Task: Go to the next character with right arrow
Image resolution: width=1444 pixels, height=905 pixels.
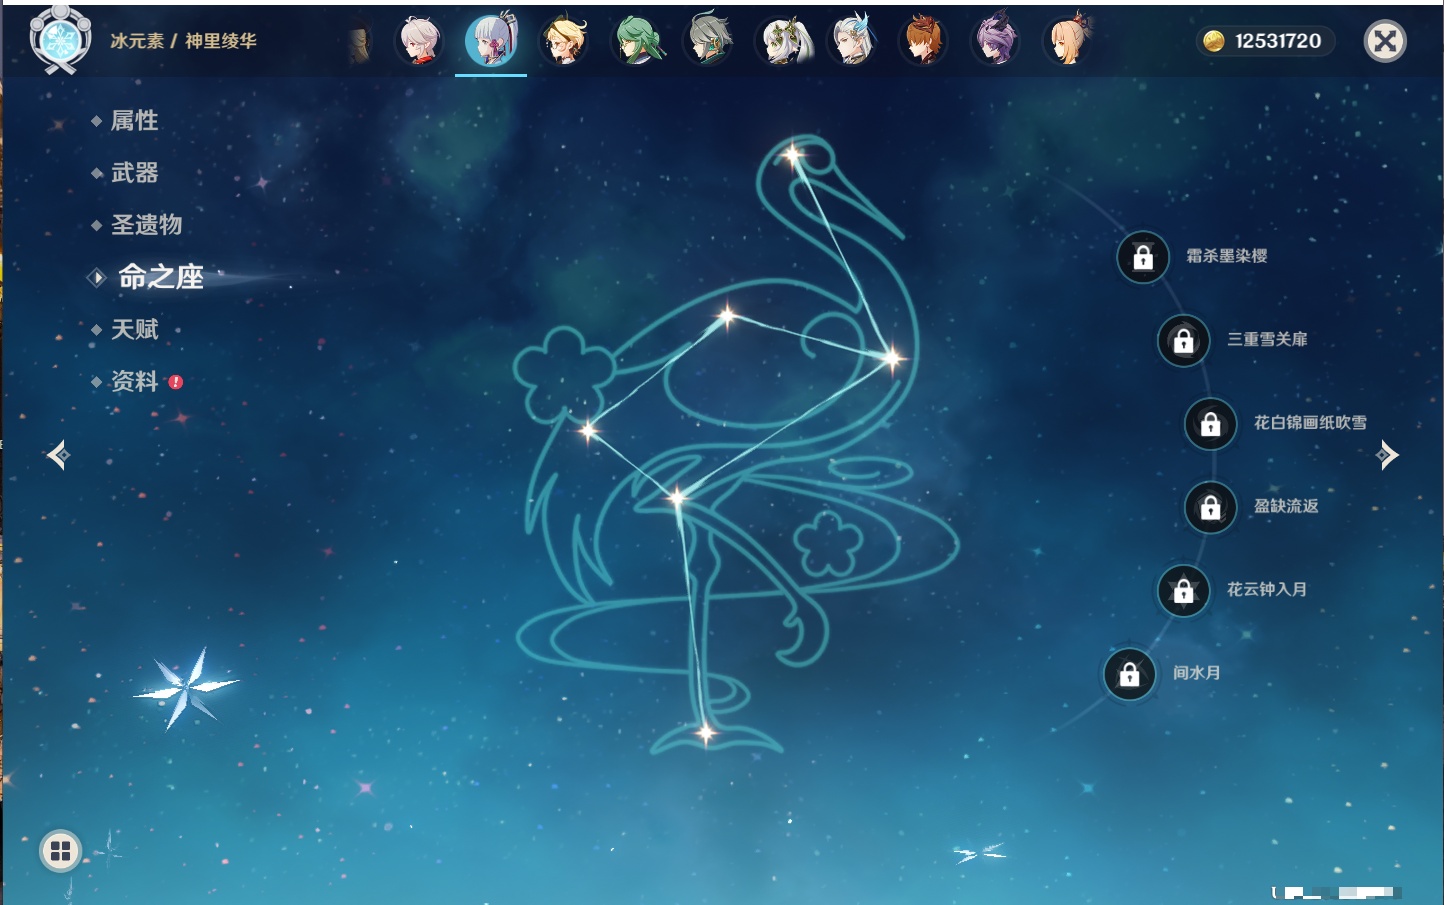Action: tap(1387, 455)
